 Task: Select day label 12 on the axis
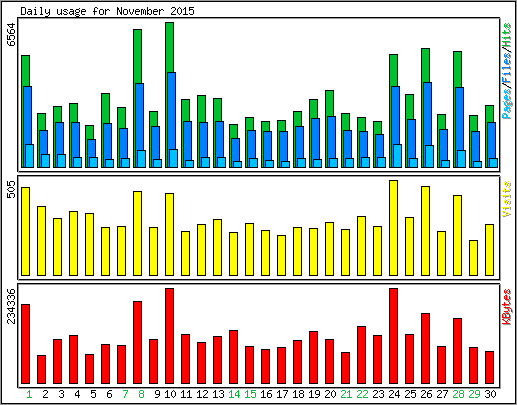(x=202, y=394)
